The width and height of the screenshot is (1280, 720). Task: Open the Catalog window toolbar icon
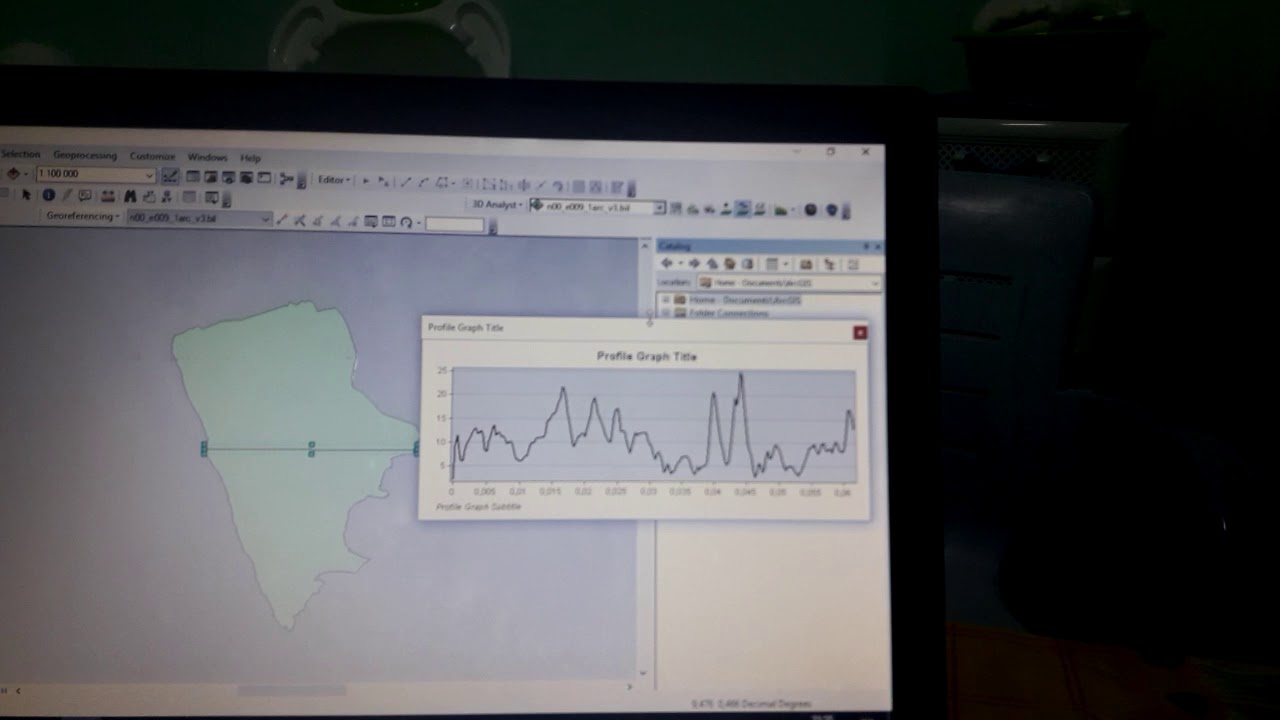coord(211,177)
